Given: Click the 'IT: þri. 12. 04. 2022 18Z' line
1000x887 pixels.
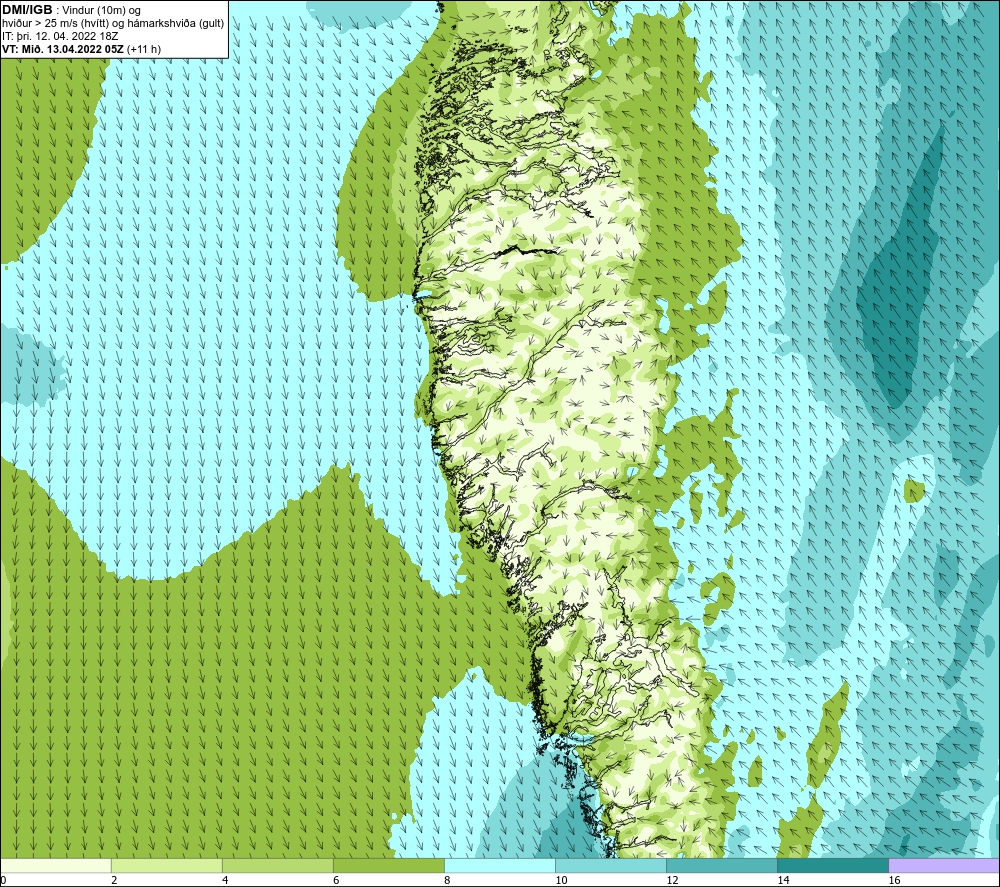Looking at the screenshot, I should pyautogui.click(x=60, y=36).
